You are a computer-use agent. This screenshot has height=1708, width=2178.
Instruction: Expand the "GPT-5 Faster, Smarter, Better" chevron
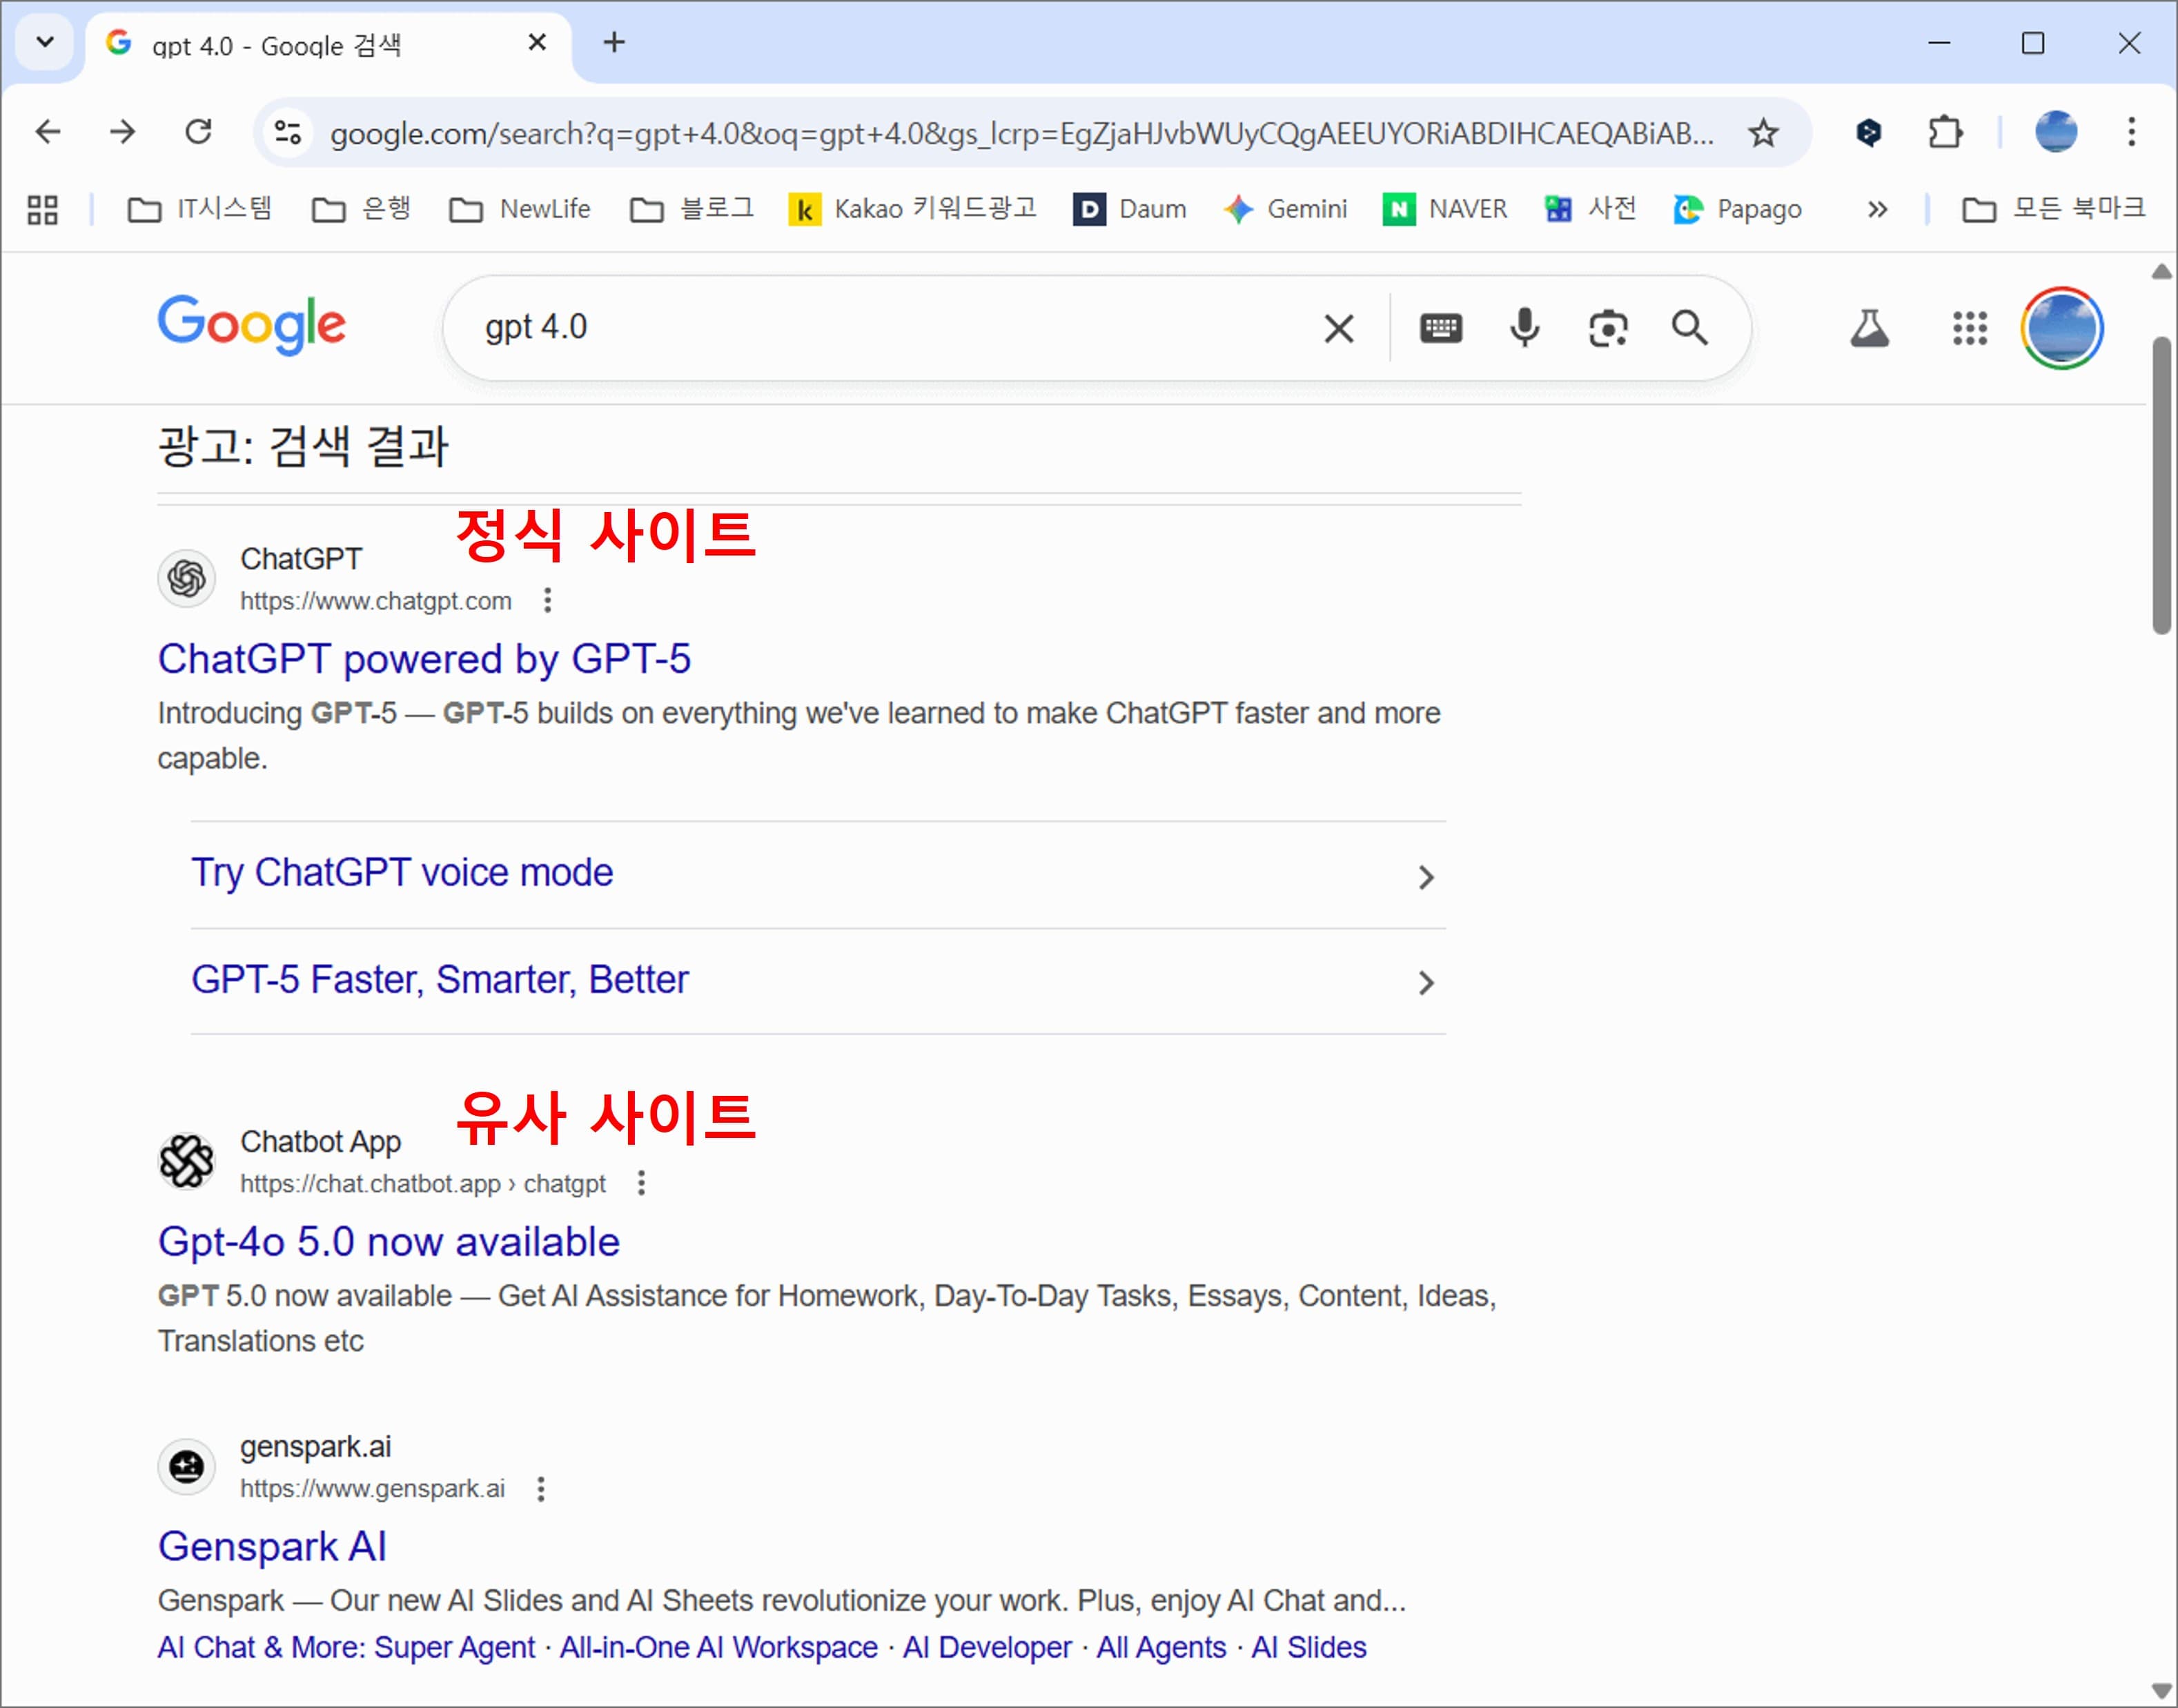(1426, 983)
